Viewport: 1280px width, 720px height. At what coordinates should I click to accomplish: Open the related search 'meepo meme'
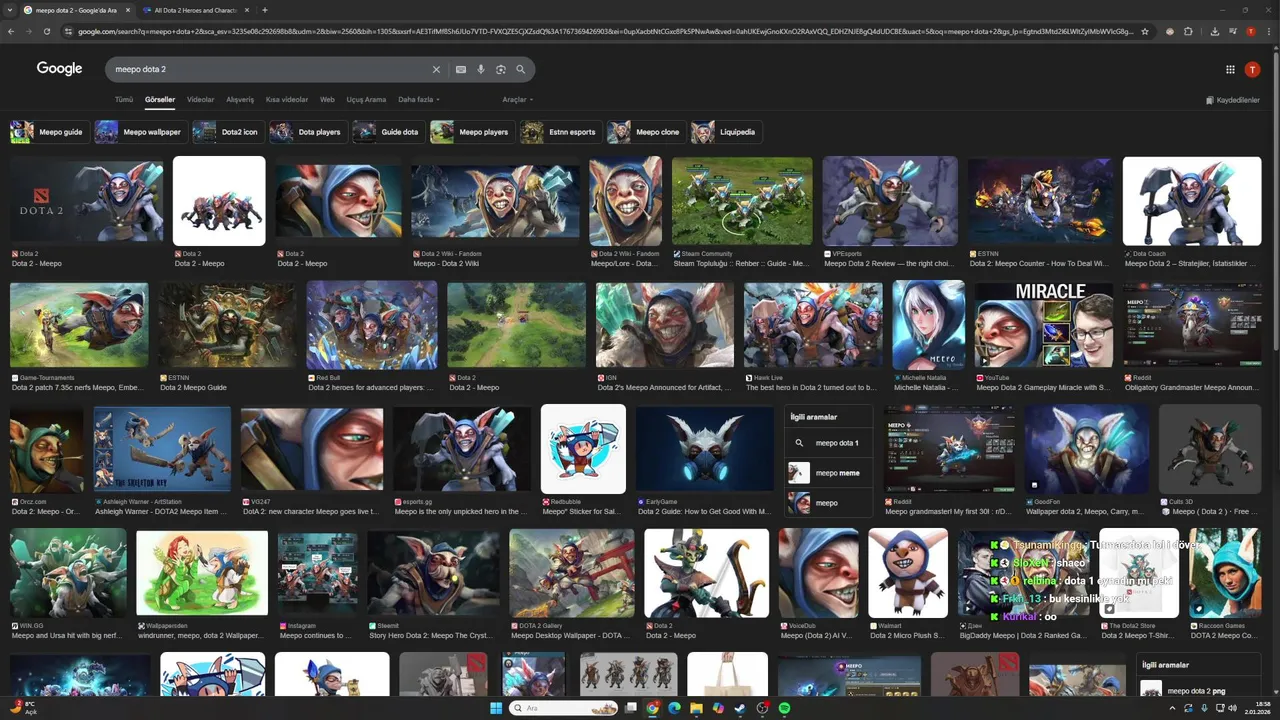point(829,473)
